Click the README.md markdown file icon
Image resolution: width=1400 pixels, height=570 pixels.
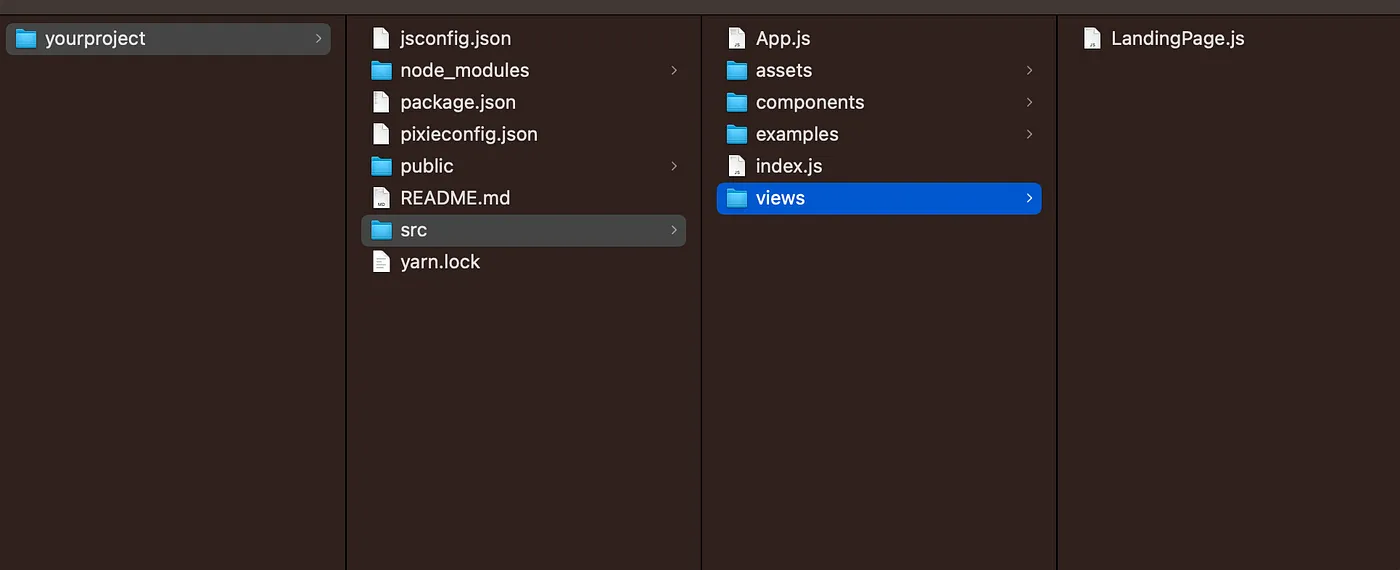tap(380, 198)
